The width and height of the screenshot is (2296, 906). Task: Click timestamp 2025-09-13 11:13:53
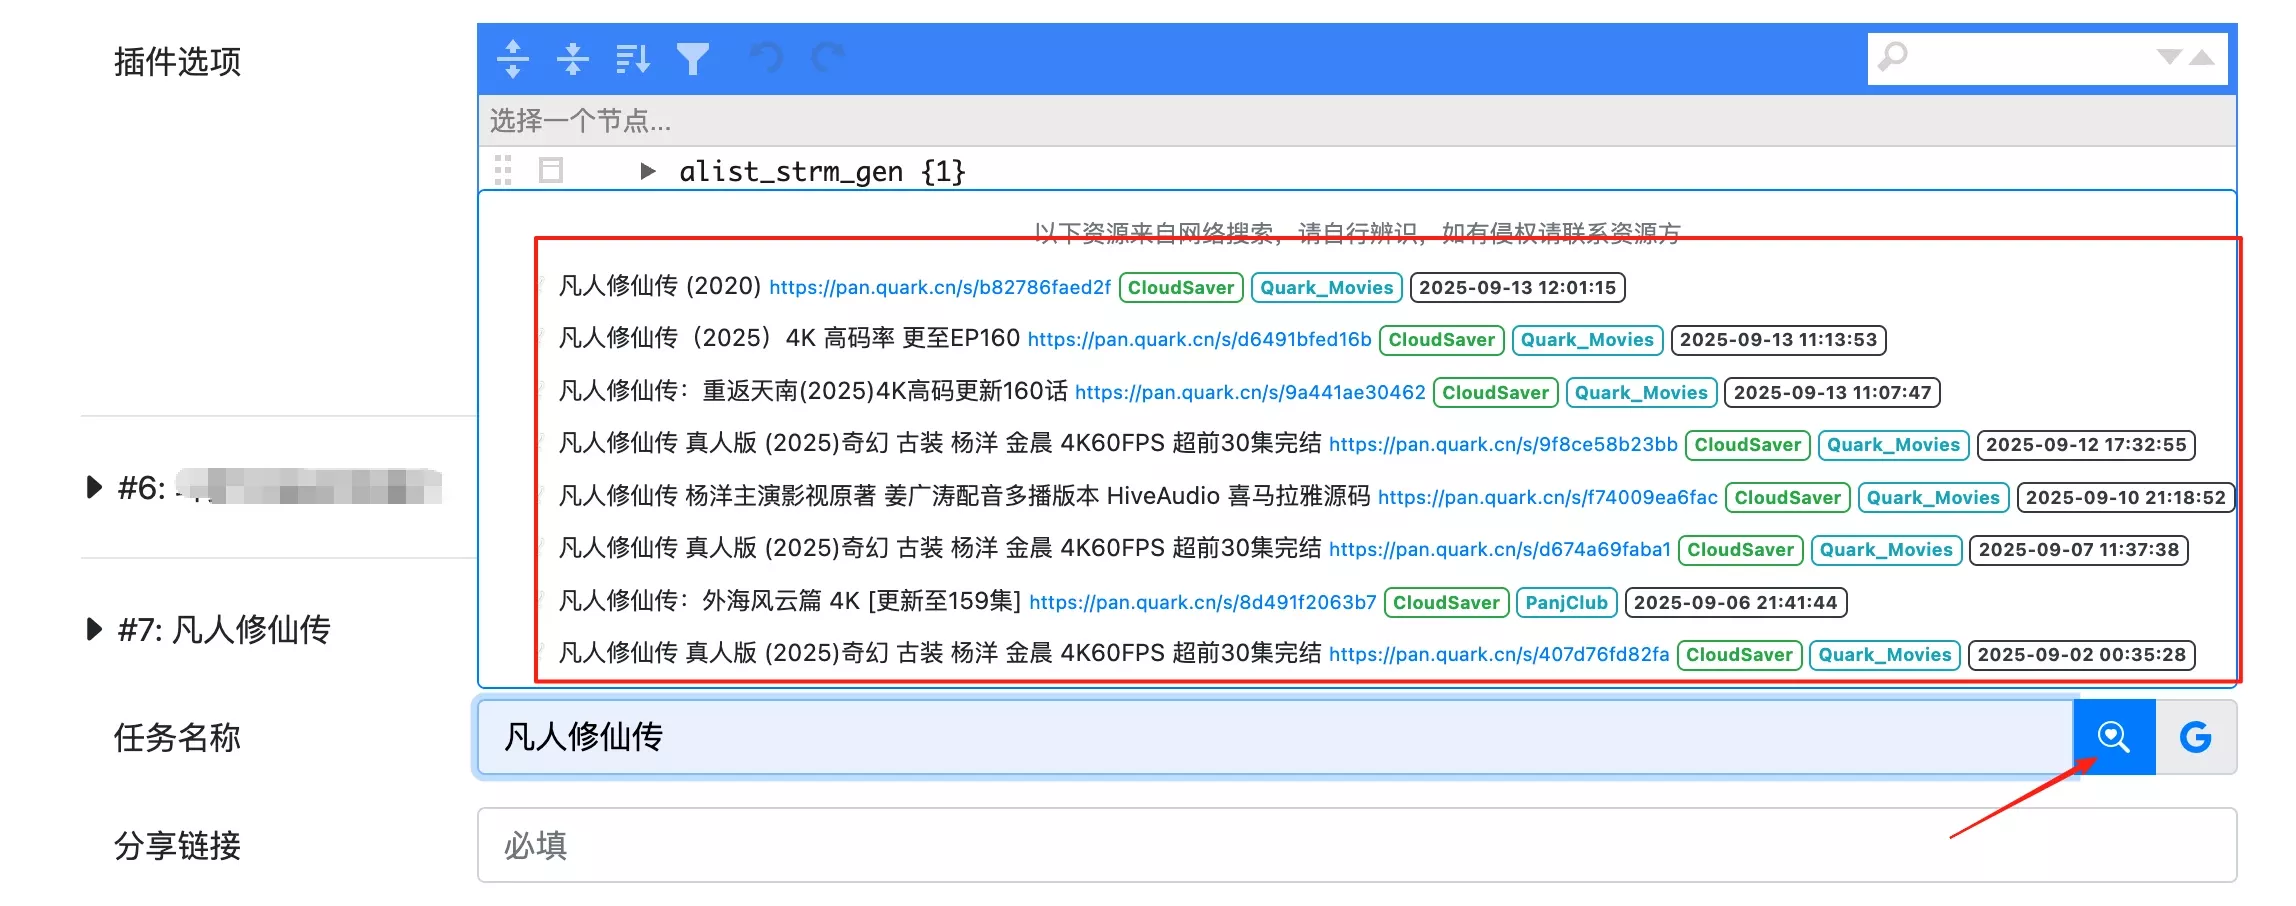[1779, 339]
